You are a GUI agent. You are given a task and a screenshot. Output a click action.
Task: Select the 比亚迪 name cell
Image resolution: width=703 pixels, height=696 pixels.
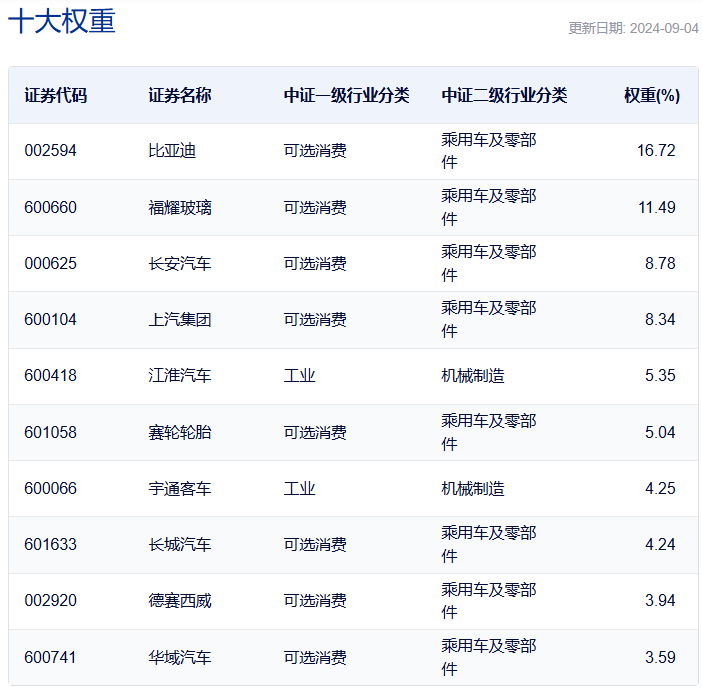pyautogui.click(x=172, y=151)
